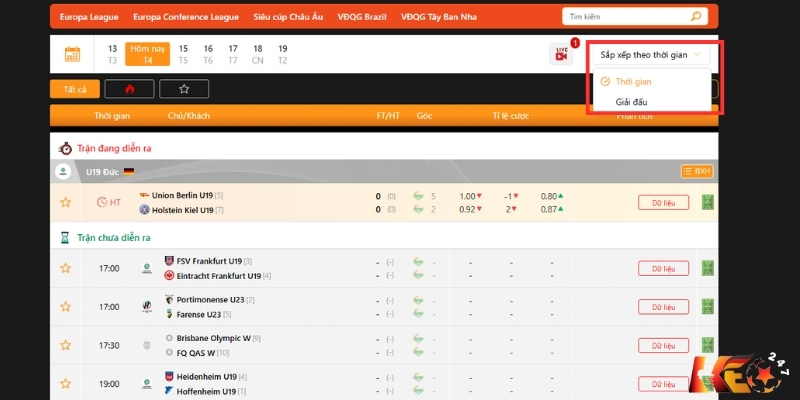Select Thời gian sort option
Image resolution: width=800 pixels, height=400 pixels.
pos(633,82)
